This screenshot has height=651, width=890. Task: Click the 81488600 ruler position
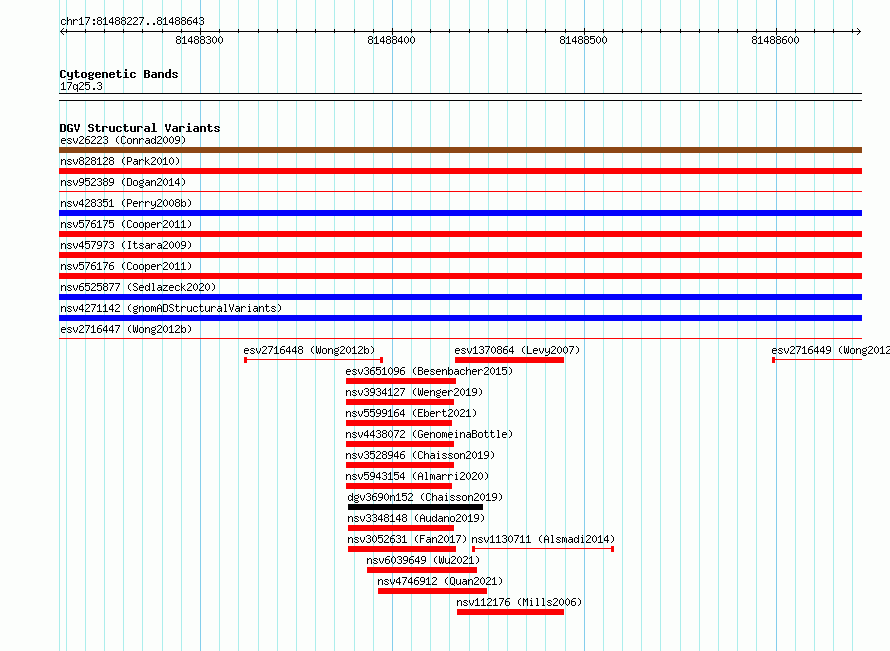(775, 40)
